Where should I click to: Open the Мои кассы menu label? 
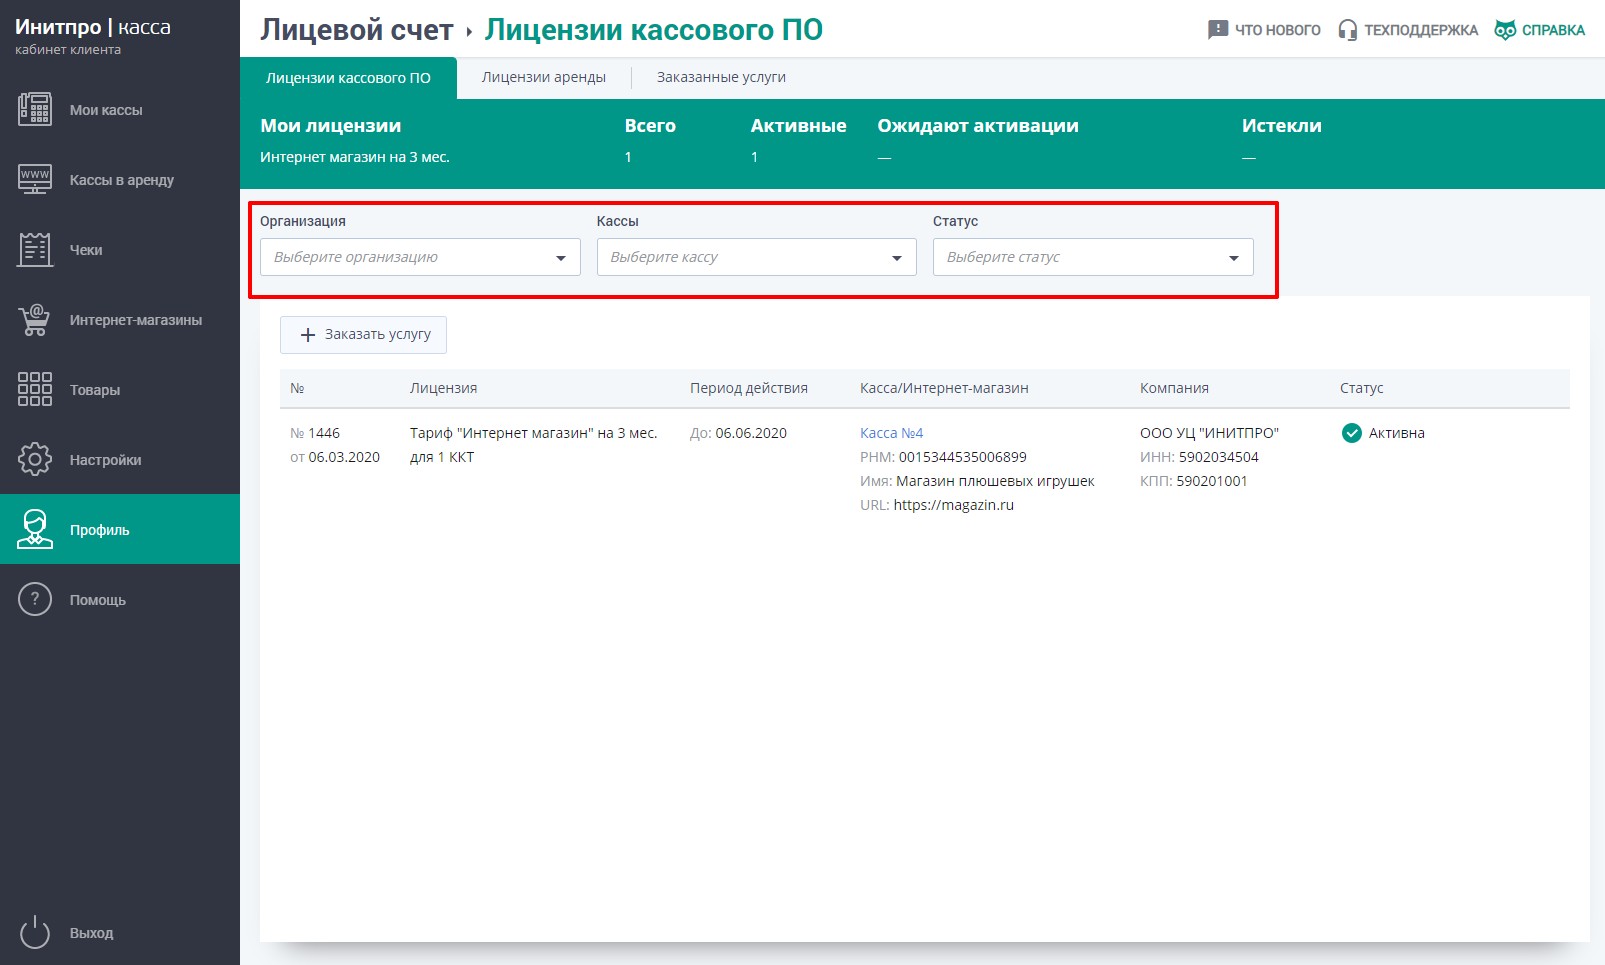tap(106, 110)
